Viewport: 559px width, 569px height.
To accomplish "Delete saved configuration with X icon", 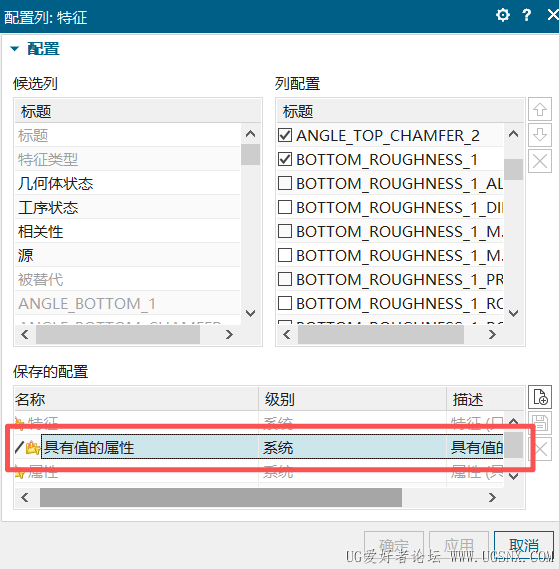I will pyautogui.click(x=540, y=449).
